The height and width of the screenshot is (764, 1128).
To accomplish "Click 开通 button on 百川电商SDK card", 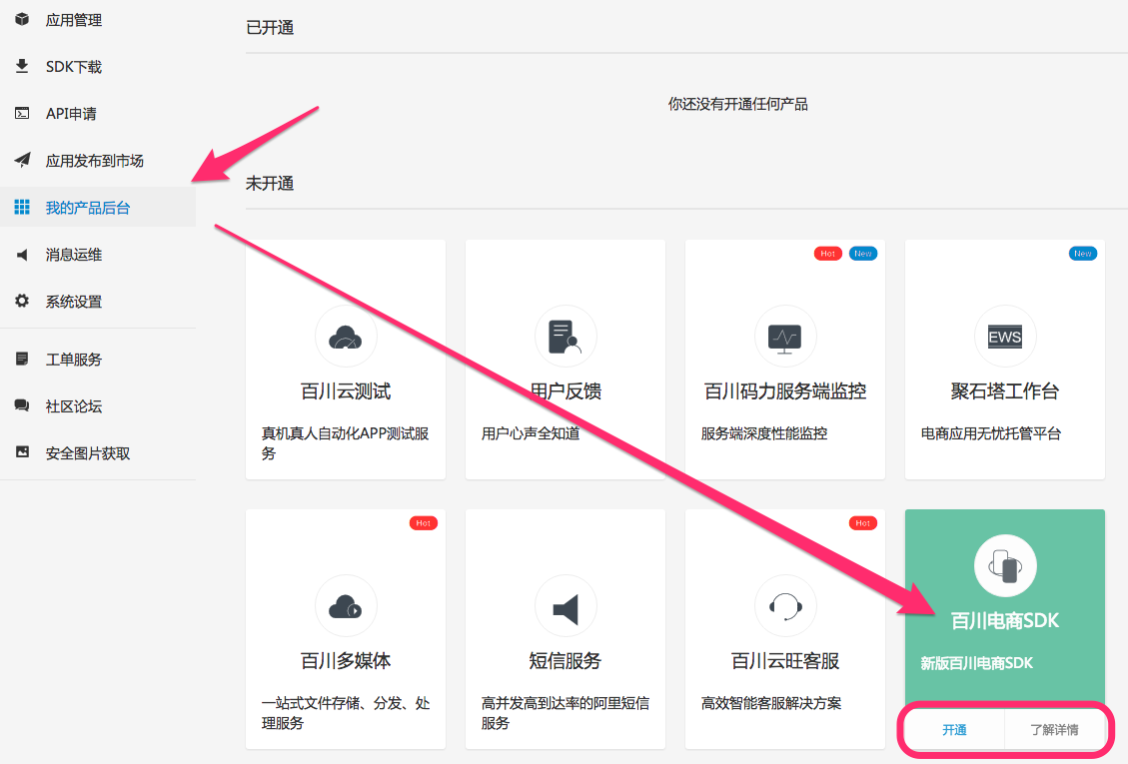I will (x=955, y=729).
